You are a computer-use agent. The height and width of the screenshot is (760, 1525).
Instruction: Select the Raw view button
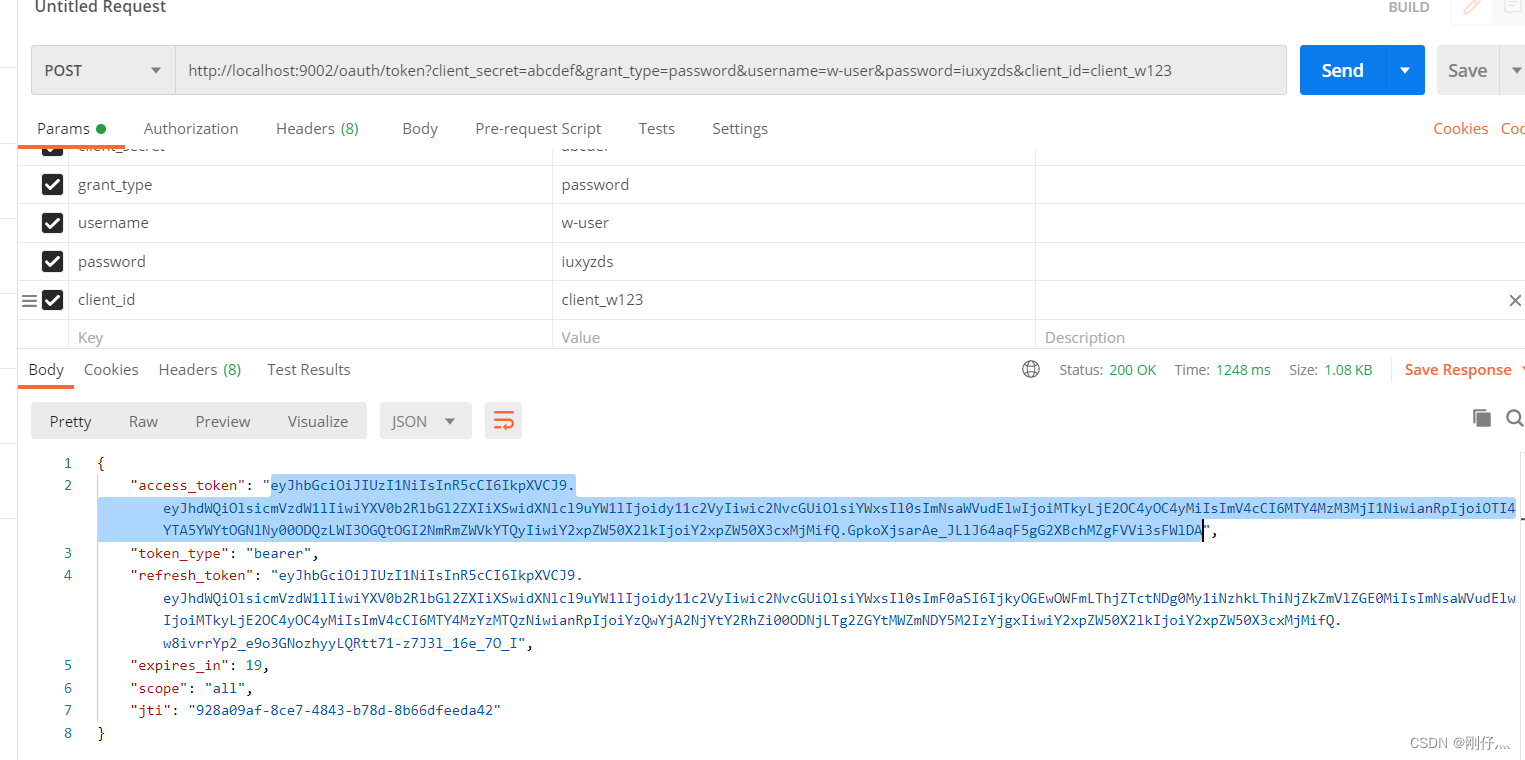143,421
